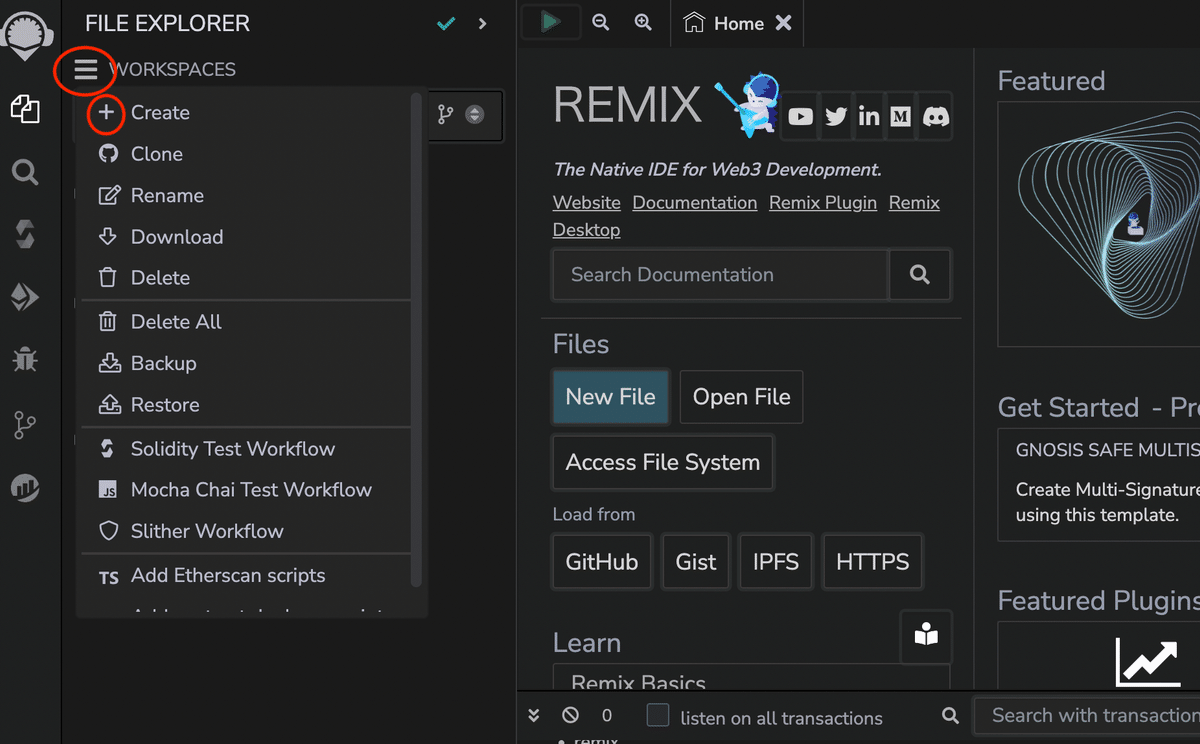Open Remix YouTube channel icon

[x=801, y=117]
